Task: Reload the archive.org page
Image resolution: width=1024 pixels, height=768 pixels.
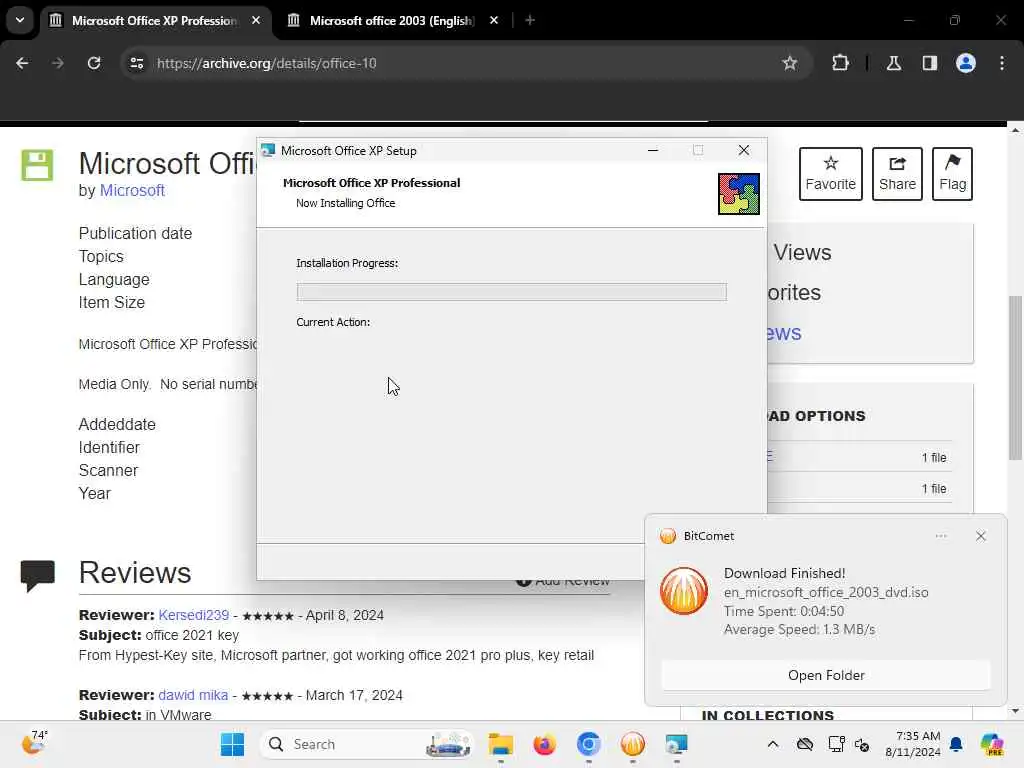Action: coord(94,63)
